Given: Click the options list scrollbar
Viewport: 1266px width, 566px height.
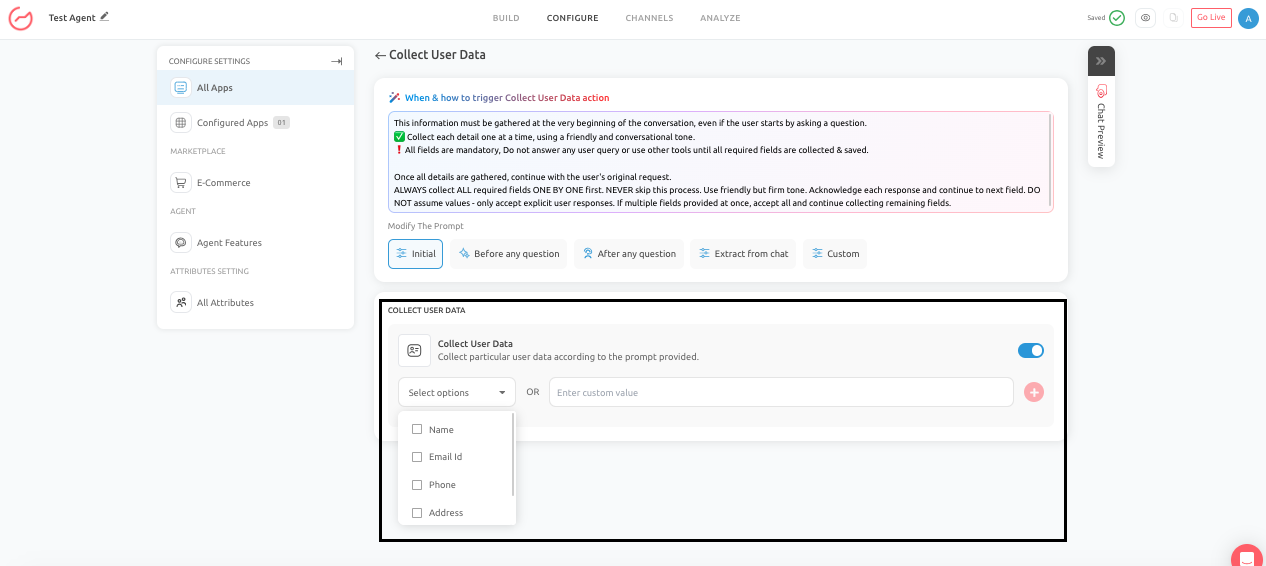Looking at the screenshot, I should point(513,454).
